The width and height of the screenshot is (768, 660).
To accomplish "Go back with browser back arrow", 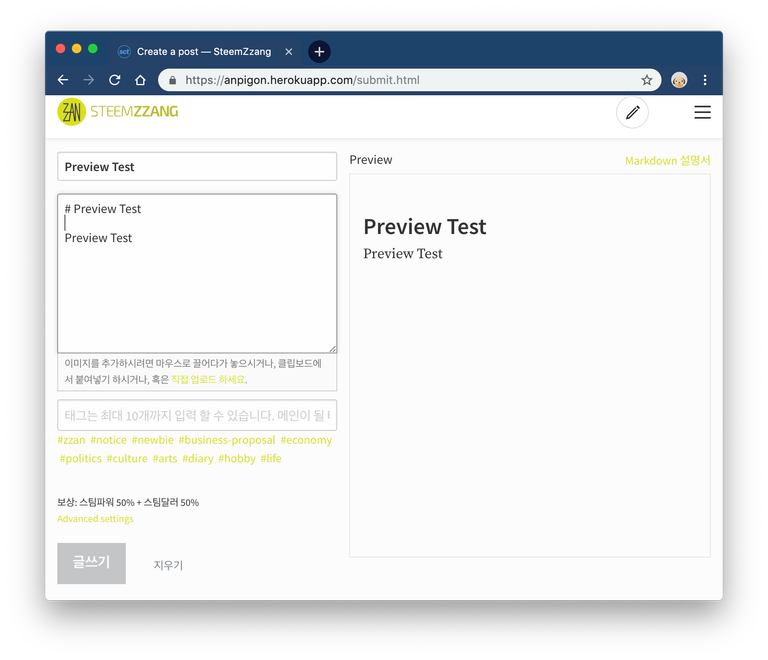I will (x=63, y=80).
